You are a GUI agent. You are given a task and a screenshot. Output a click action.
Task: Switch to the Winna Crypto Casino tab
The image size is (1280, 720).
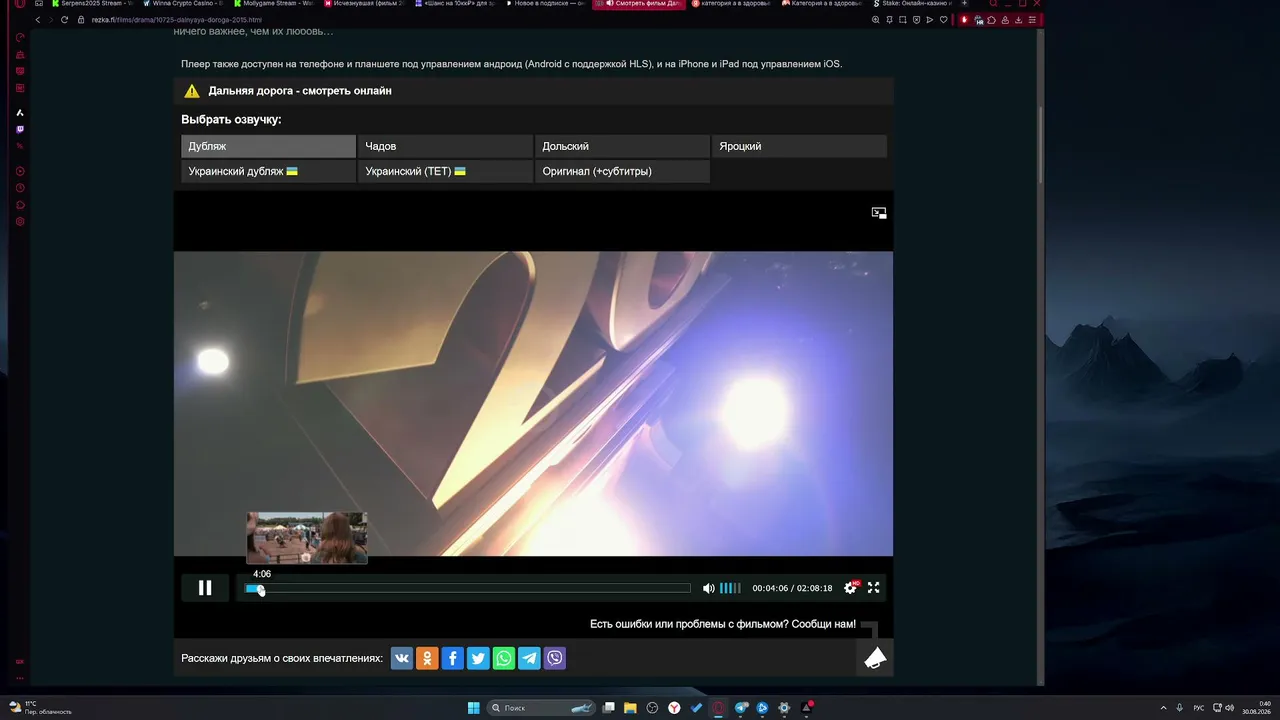[183, 4]
